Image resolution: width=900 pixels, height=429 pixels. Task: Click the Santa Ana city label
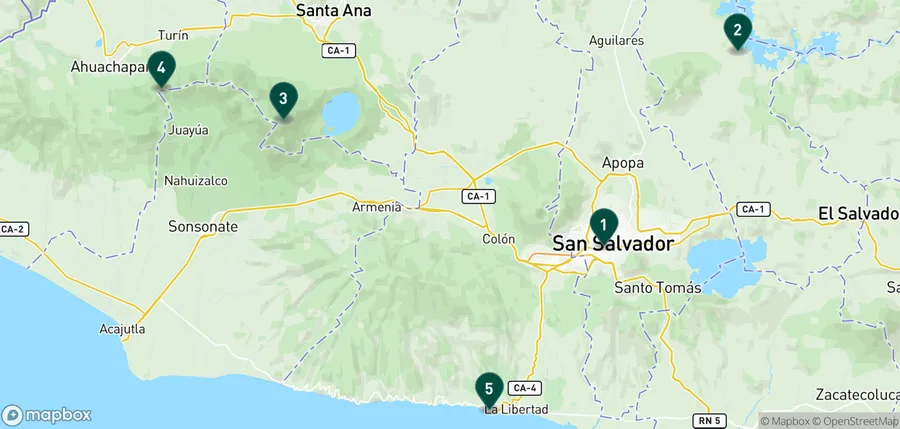click(x=333, y=10)
